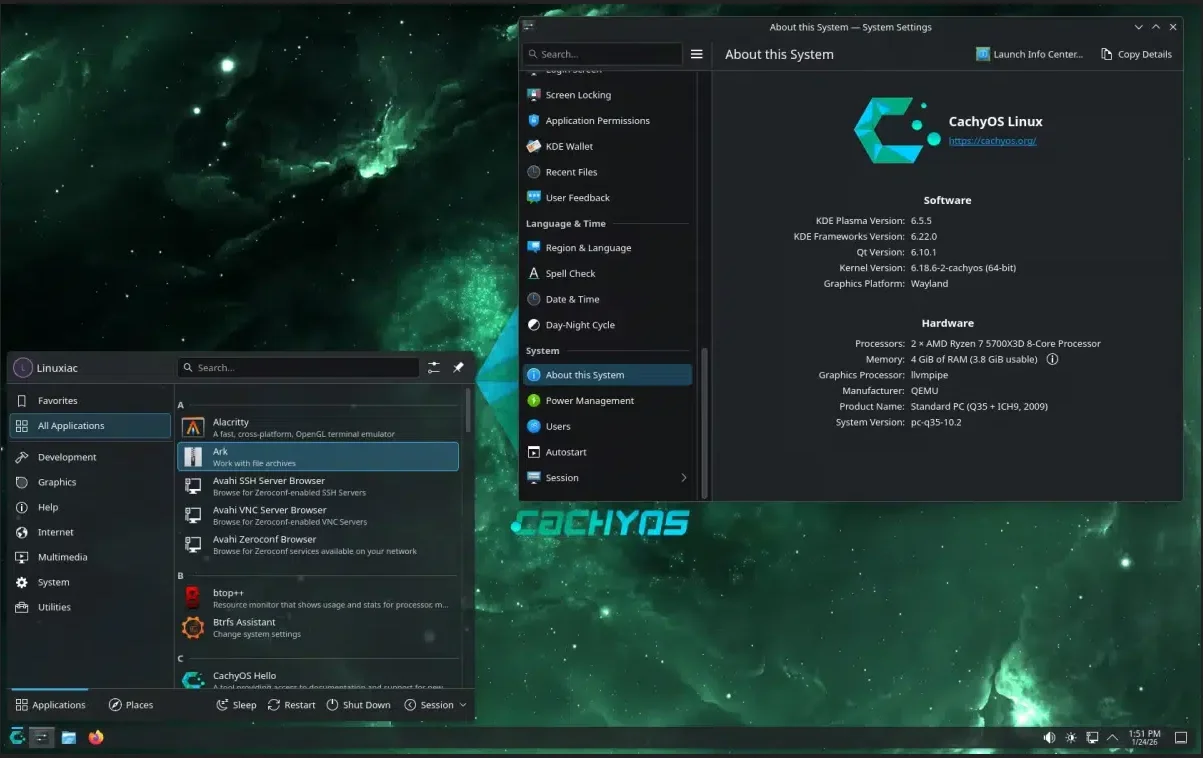The width and height of the screenshot is (1203, 758).
Task: Click the System Settings window menu icon
Action: click(x=528, y=27)
